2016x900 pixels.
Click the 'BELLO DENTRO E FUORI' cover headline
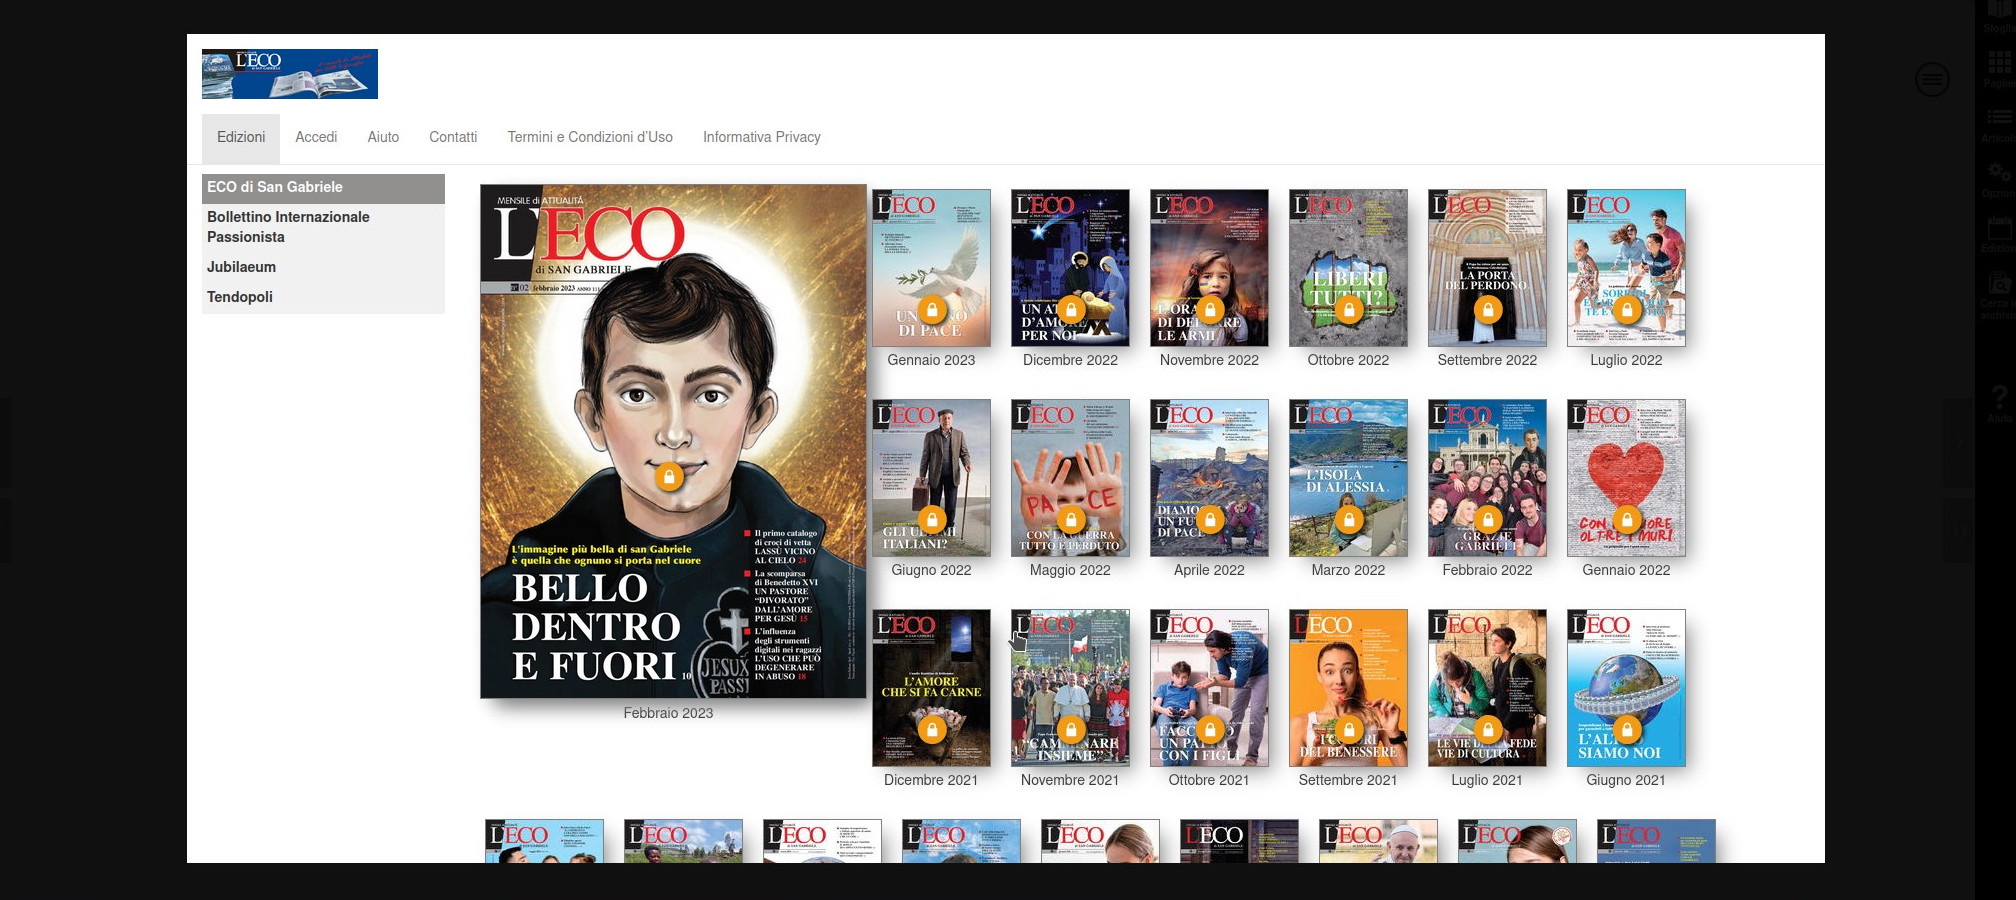[596, 627]
